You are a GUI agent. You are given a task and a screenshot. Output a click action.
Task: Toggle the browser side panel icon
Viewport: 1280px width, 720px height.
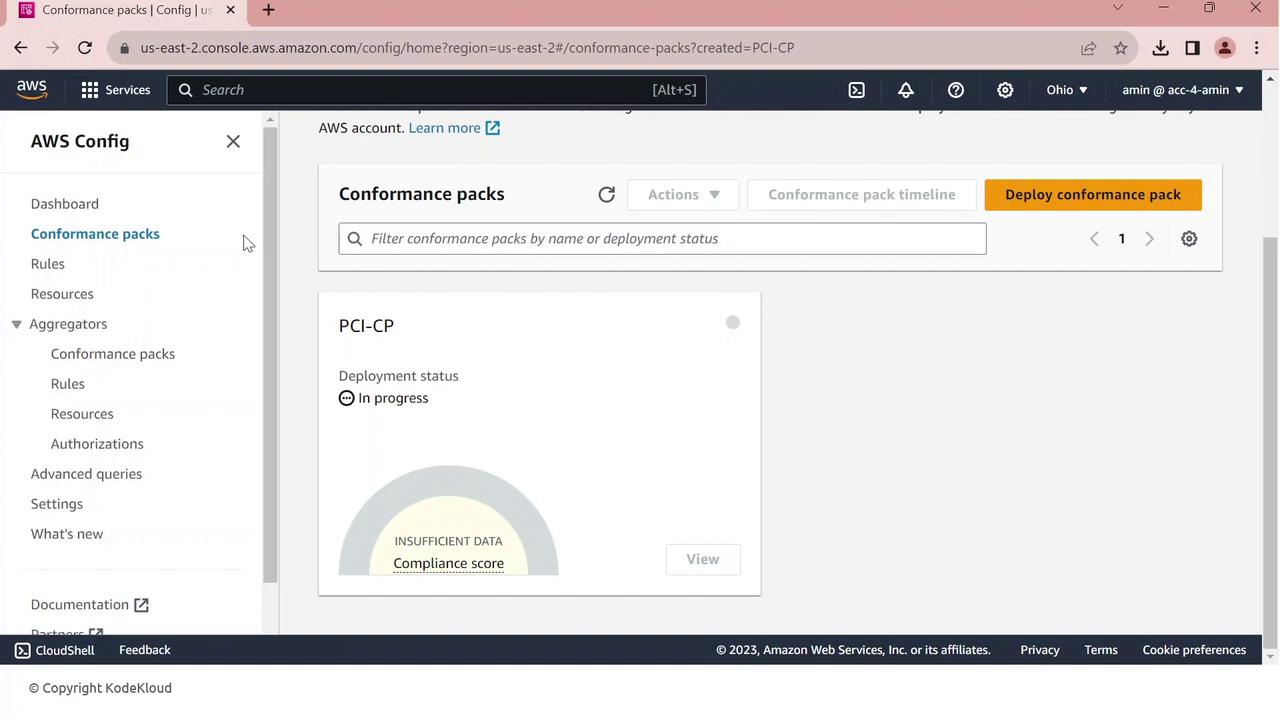pyautogui.click(x=1192, y=48)
